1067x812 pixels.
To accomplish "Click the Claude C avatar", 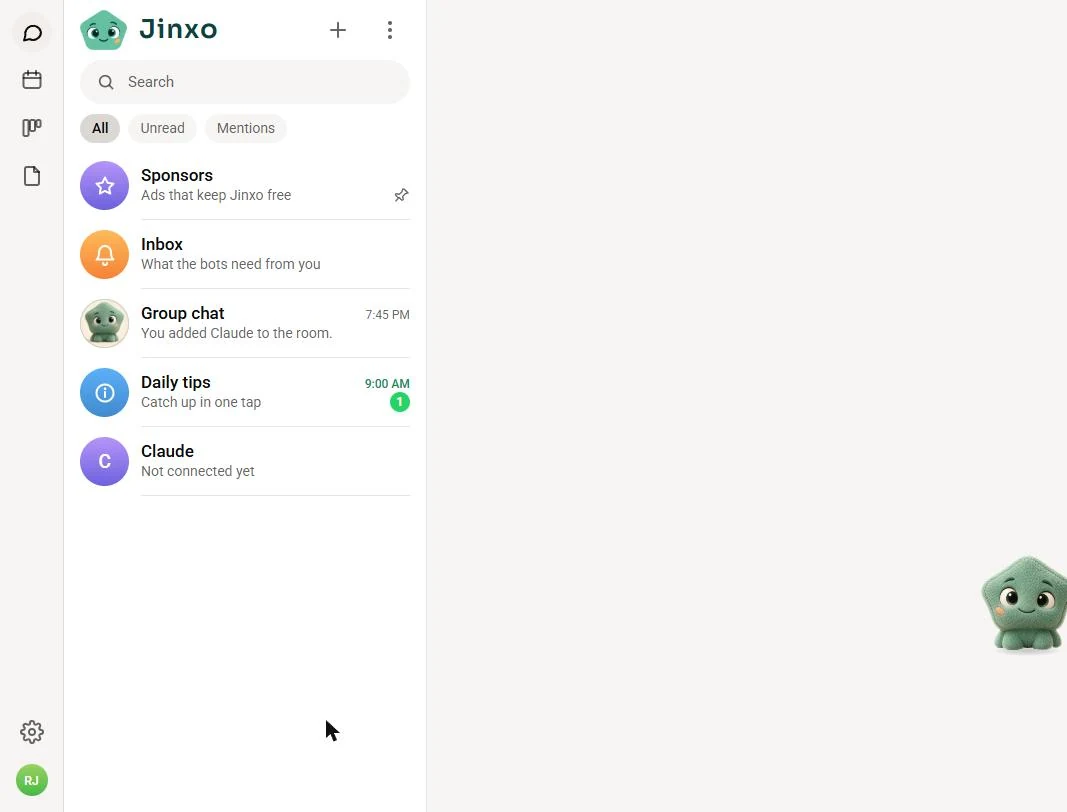I will click(x=104, y=461).
